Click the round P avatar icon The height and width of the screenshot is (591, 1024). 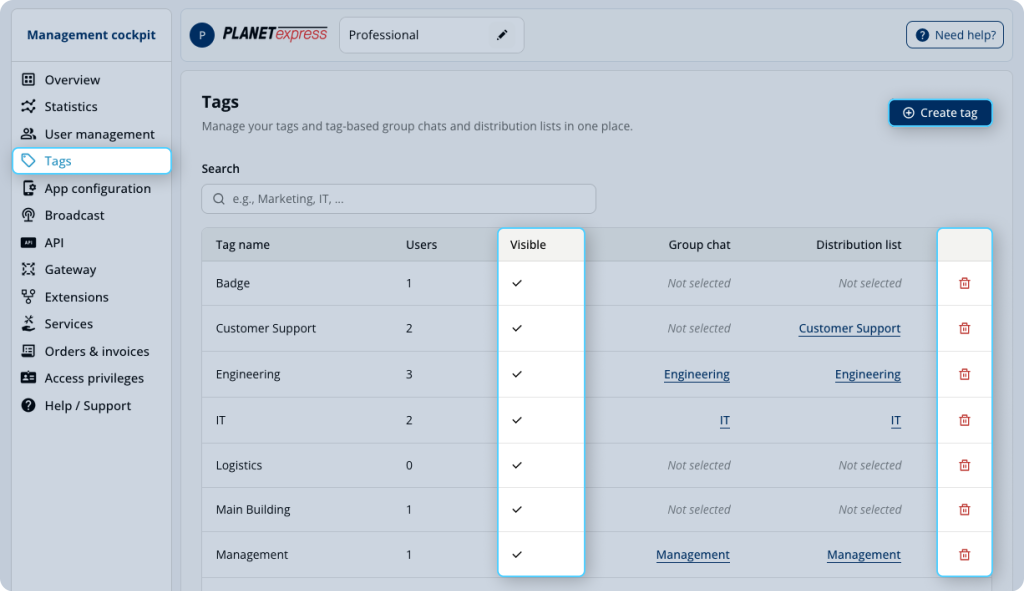(x=202, y=35)
